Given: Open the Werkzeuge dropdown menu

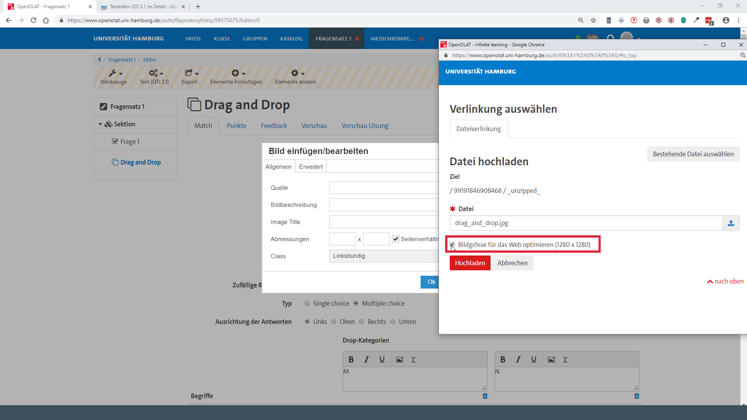Looking at the screenshot, I should pos(114,76).
